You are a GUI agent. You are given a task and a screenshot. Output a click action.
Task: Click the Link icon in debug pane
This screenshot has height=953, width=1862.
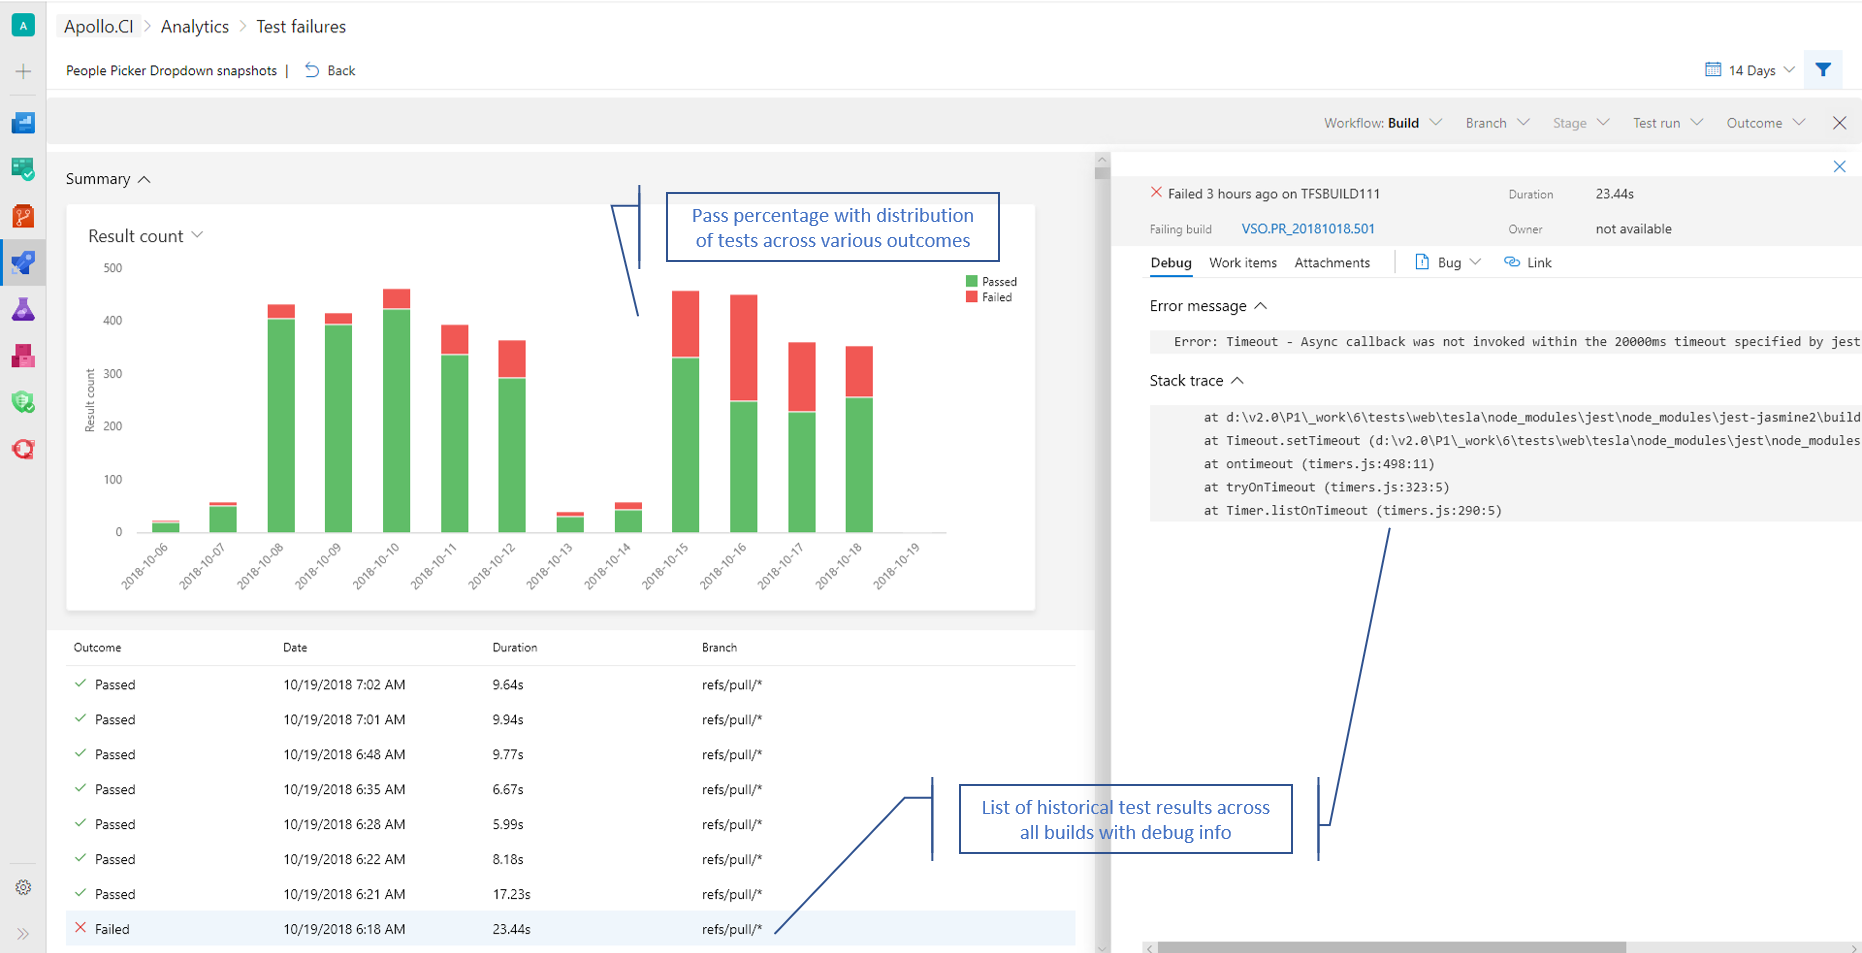coord(1527,262)
